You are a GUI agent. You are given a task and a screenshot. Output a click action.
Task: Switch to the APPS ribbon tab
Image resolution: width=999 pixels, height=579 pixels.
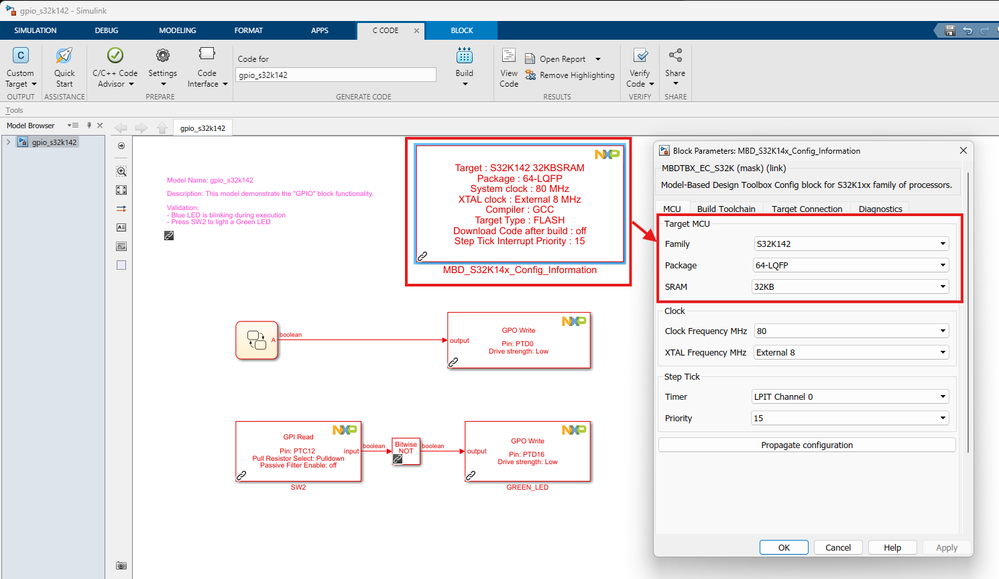point(320,31)
